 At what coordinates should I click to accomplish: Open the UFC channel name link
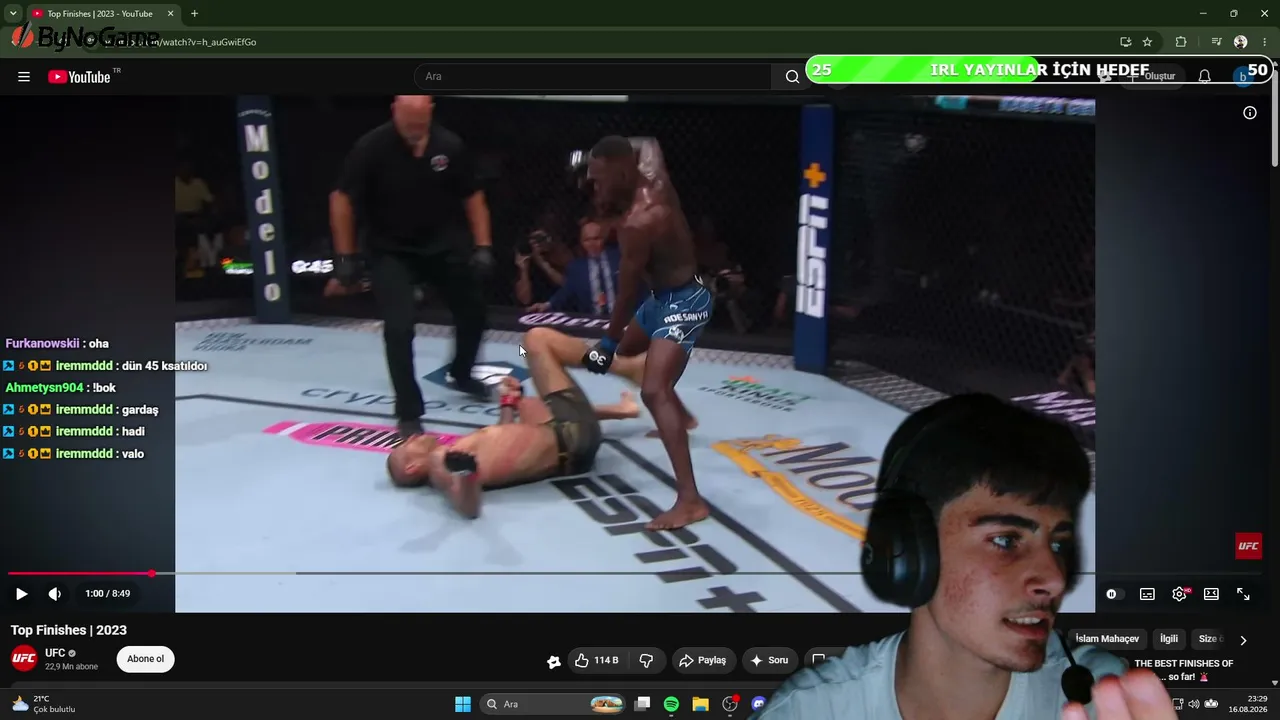tap(55, 653)
